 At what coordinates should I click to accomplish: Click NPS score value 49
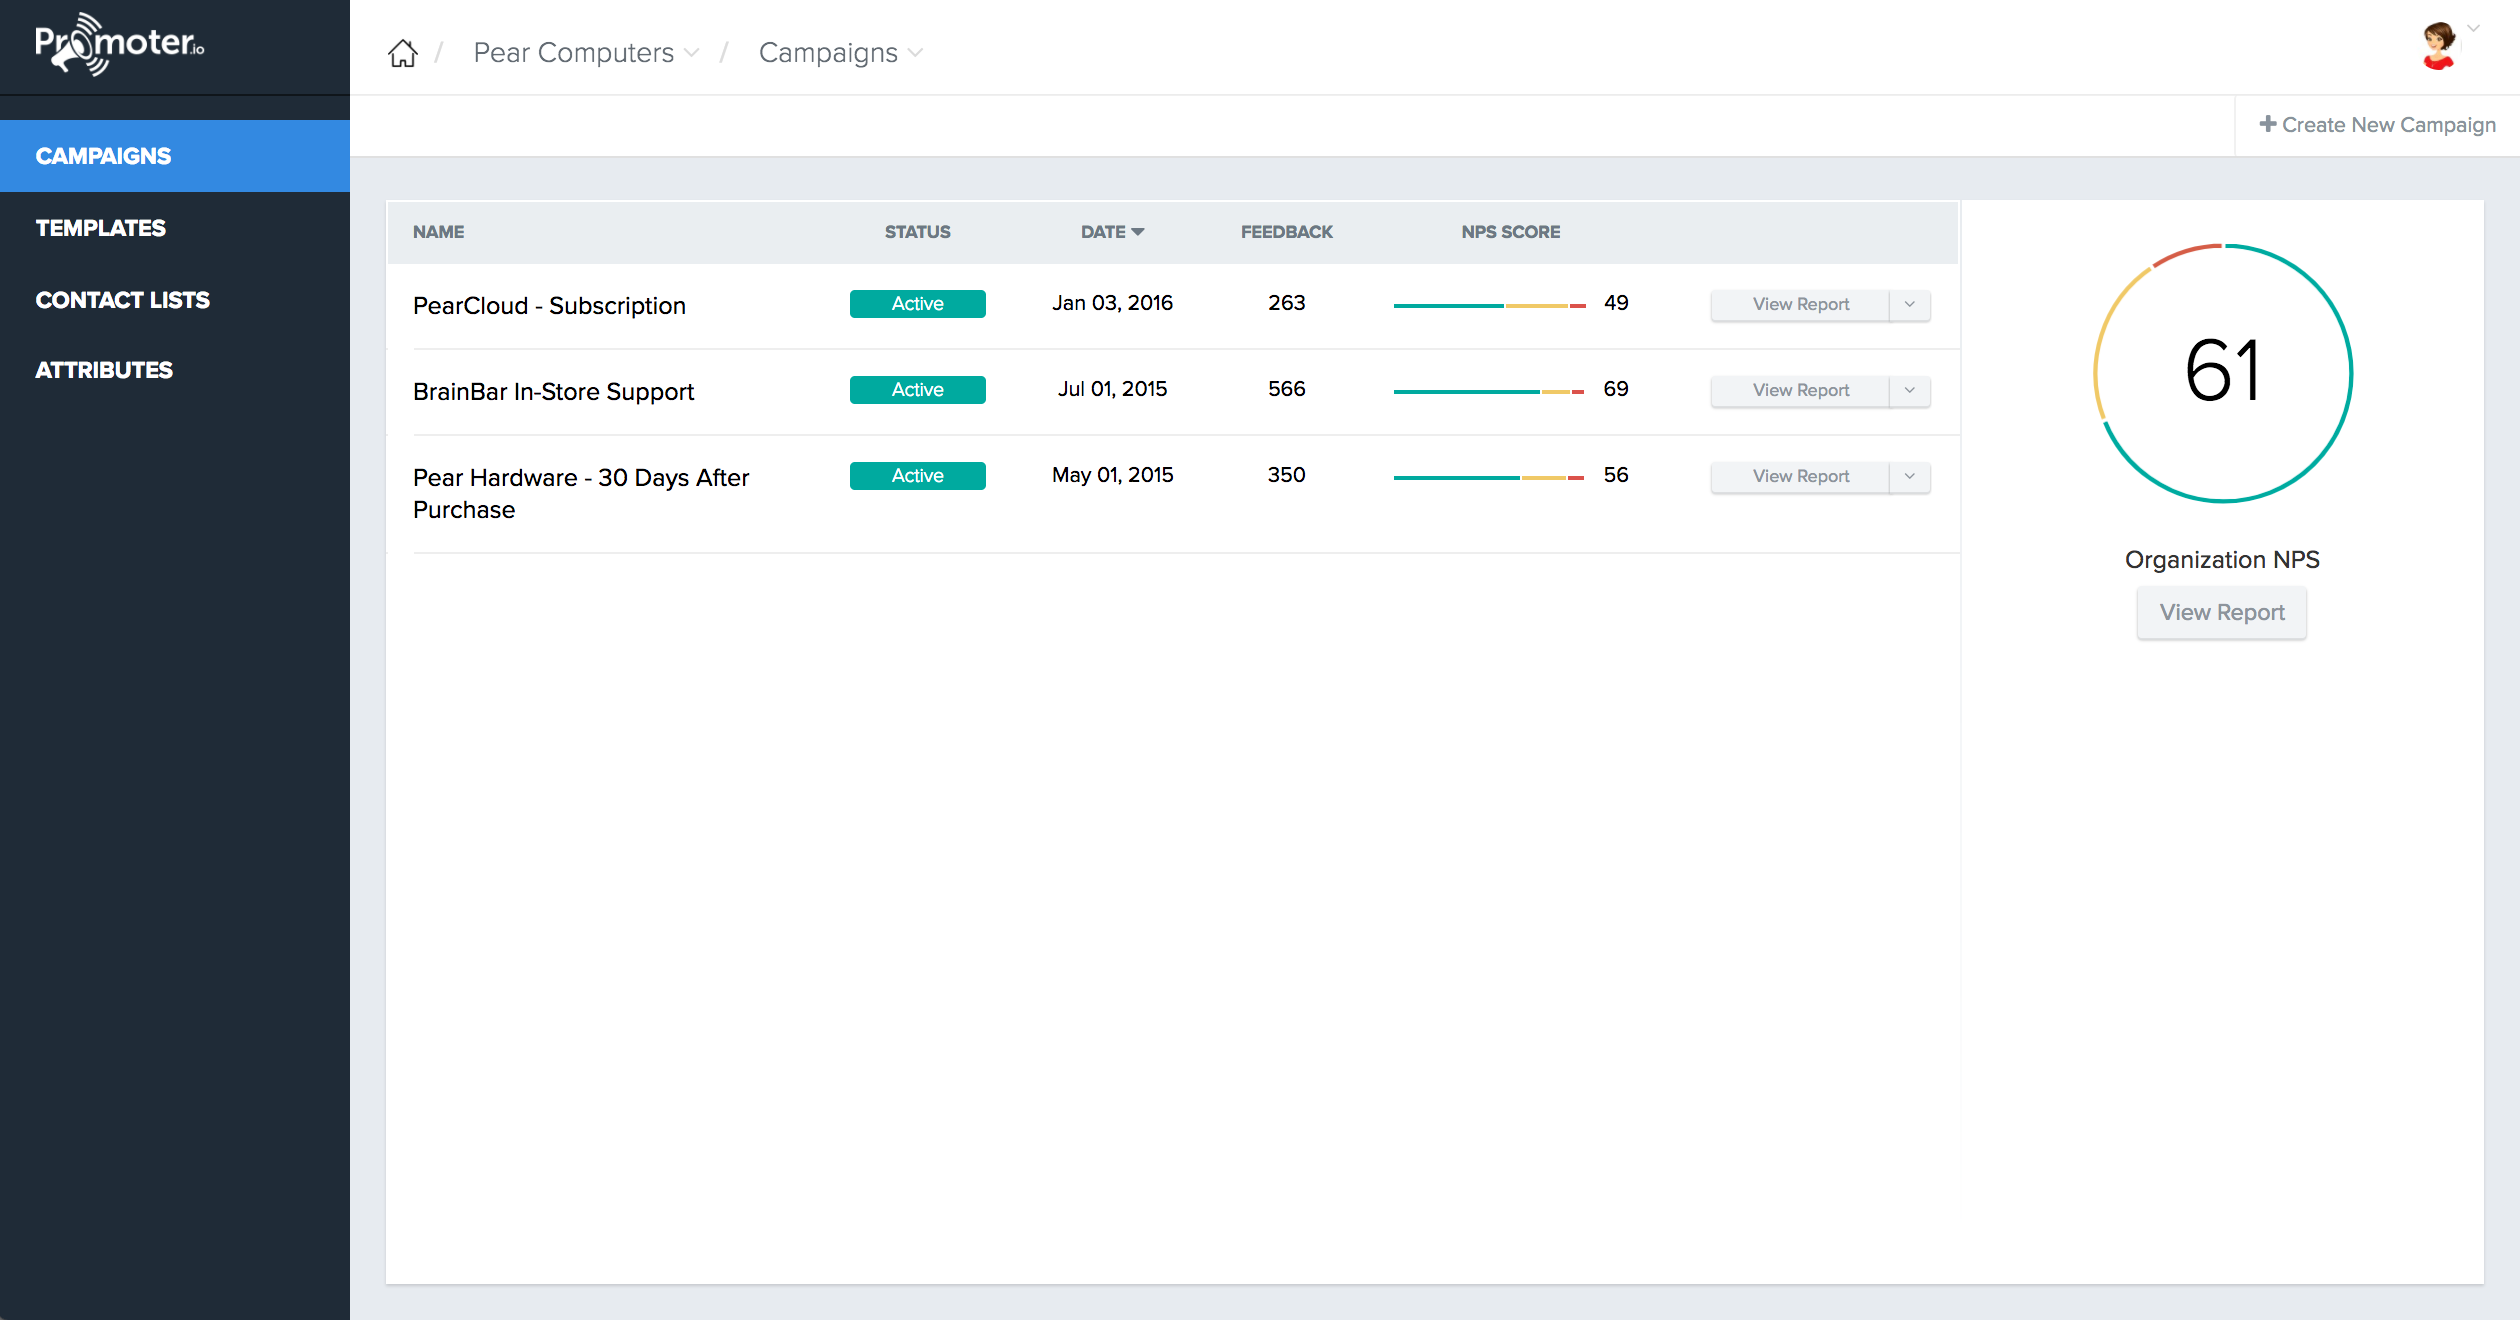(1616, 303)
